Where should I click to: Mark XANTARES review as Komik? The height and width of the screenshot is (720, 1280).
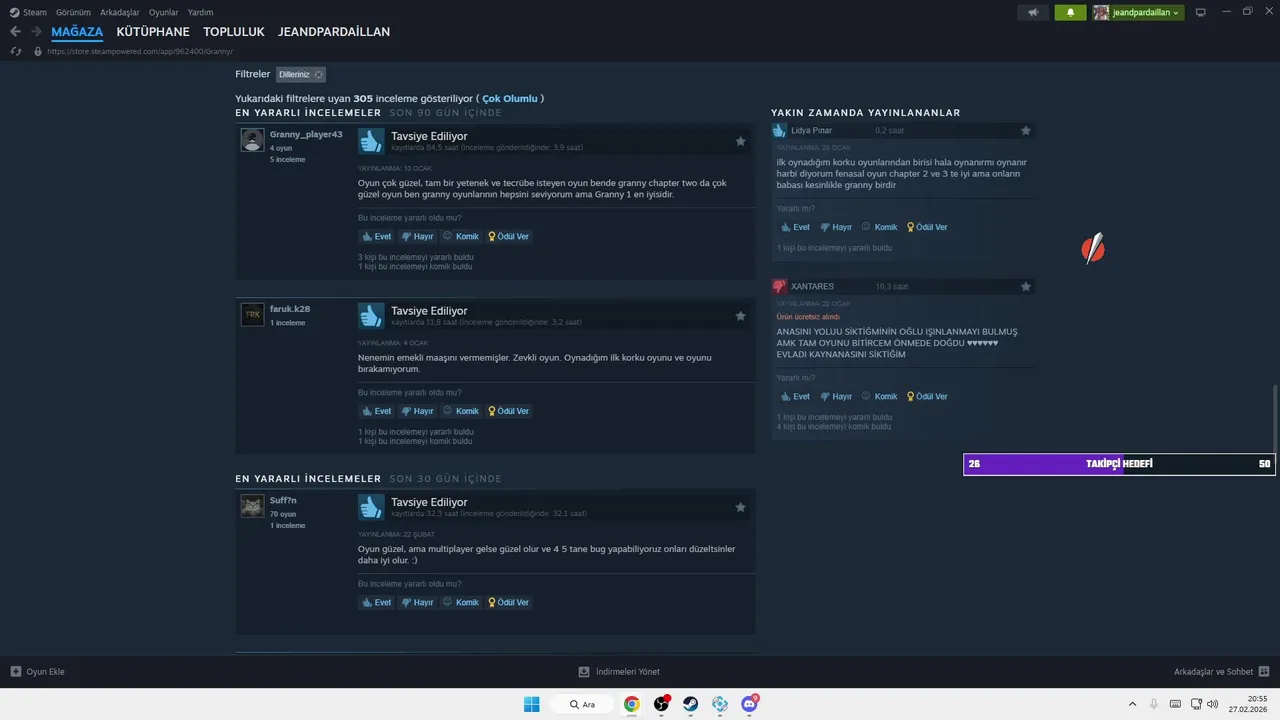[x=880, y=397]
